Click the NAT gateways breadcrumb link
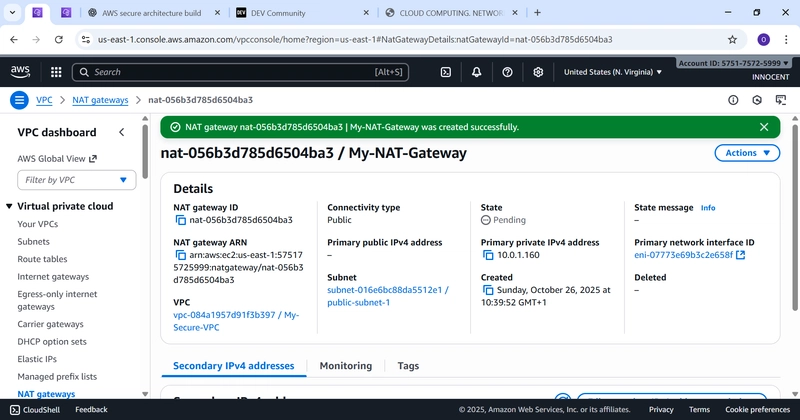800x420 pixels. point(100,100)
